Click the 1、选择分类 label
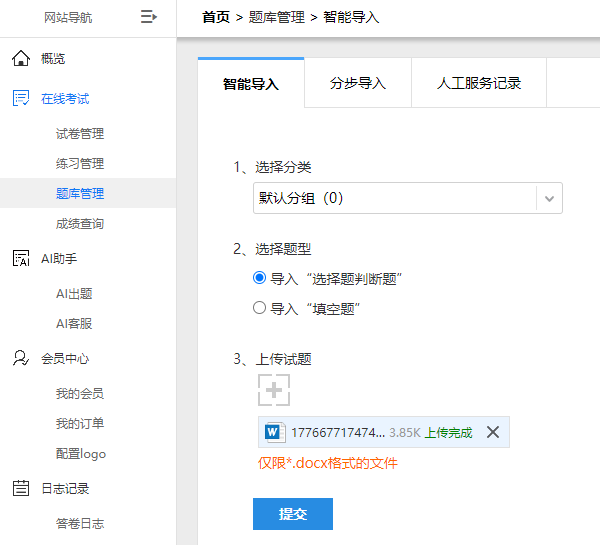The width and height of the screenshot is (600, 546). click(x=272, y=167)
